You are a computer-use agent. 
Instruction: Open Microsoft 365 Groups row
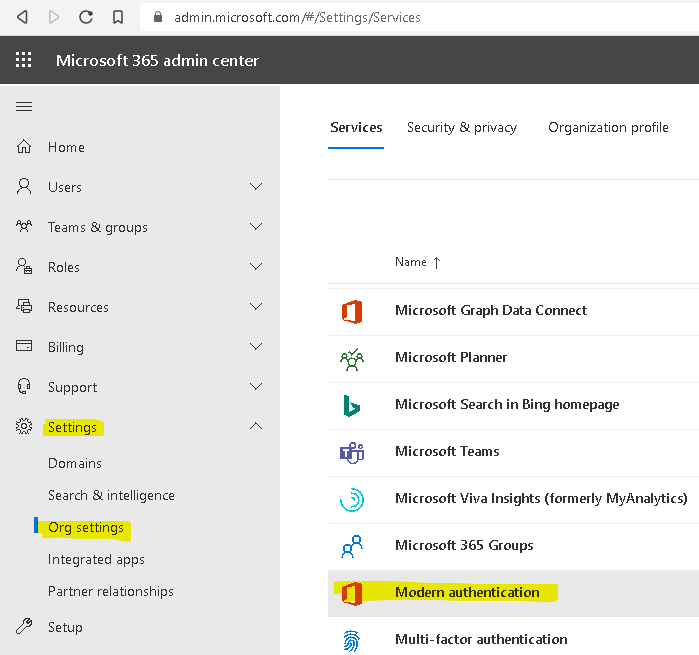(514, 547)
